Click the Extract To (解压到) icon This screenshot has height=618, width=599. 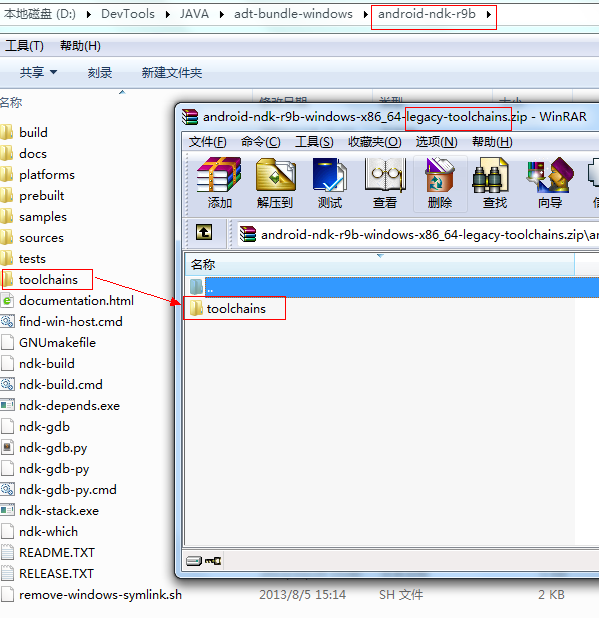coord(275,182)
